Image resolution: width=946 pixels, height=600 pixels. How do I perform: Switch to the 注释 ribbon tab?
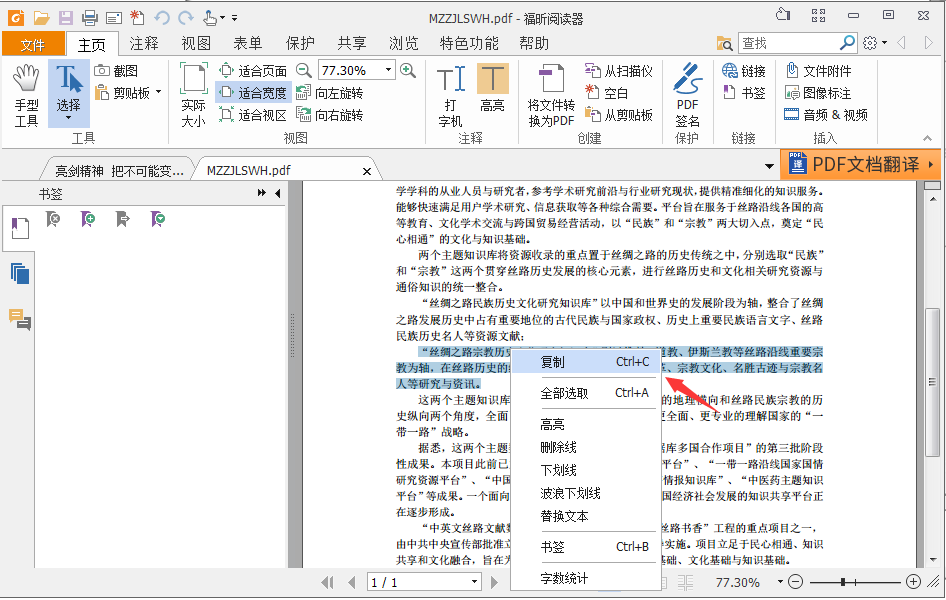pos(144,44)
